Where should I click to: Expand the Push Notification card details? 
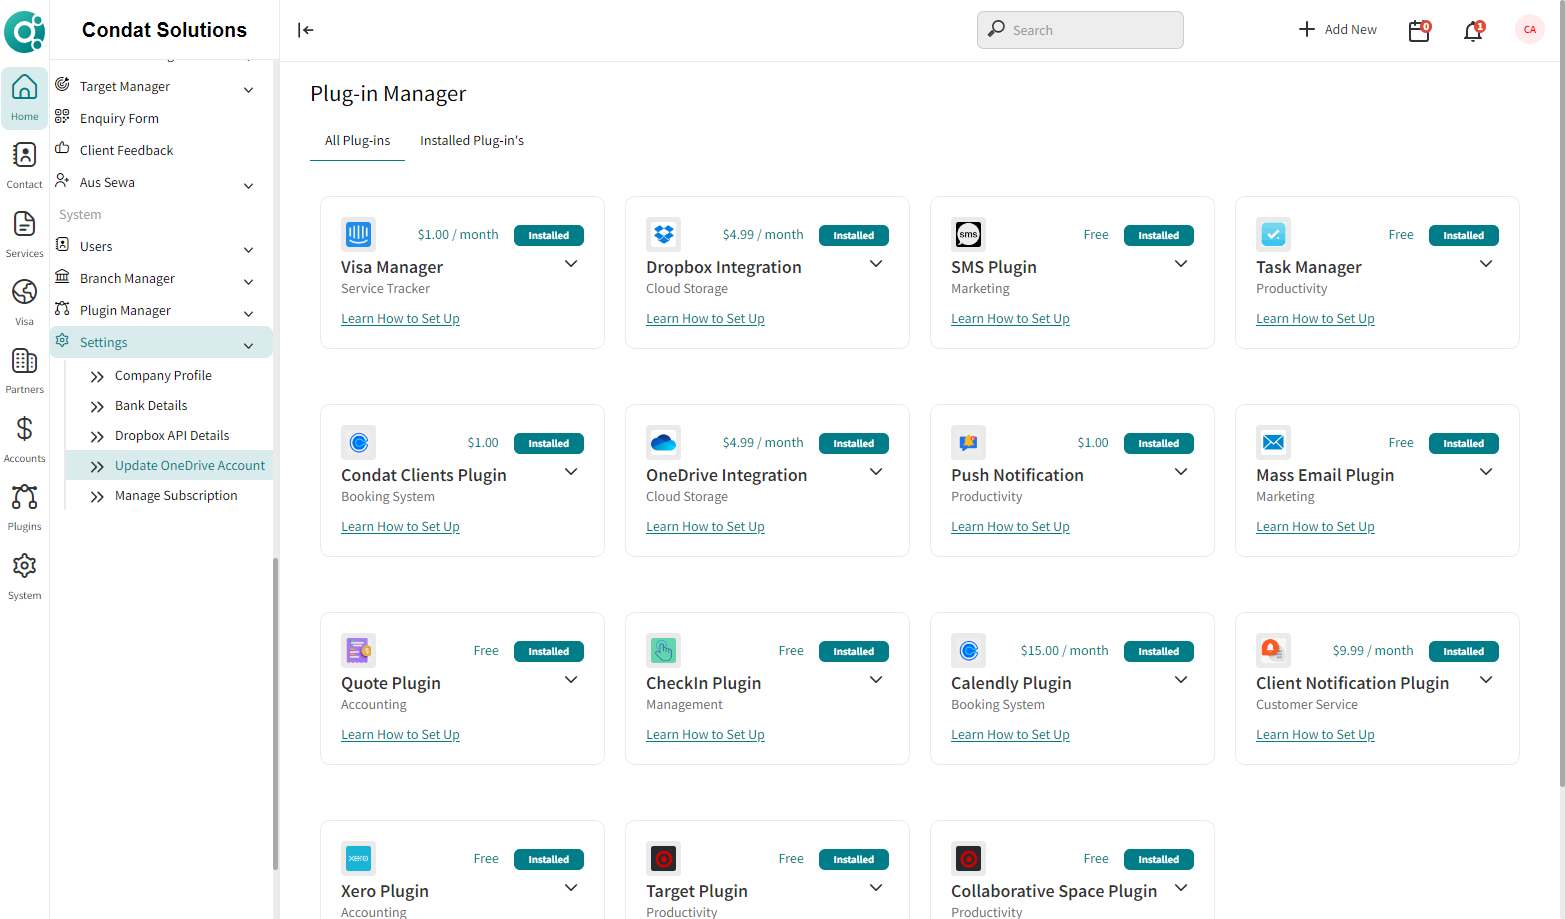coord(1181,472)
